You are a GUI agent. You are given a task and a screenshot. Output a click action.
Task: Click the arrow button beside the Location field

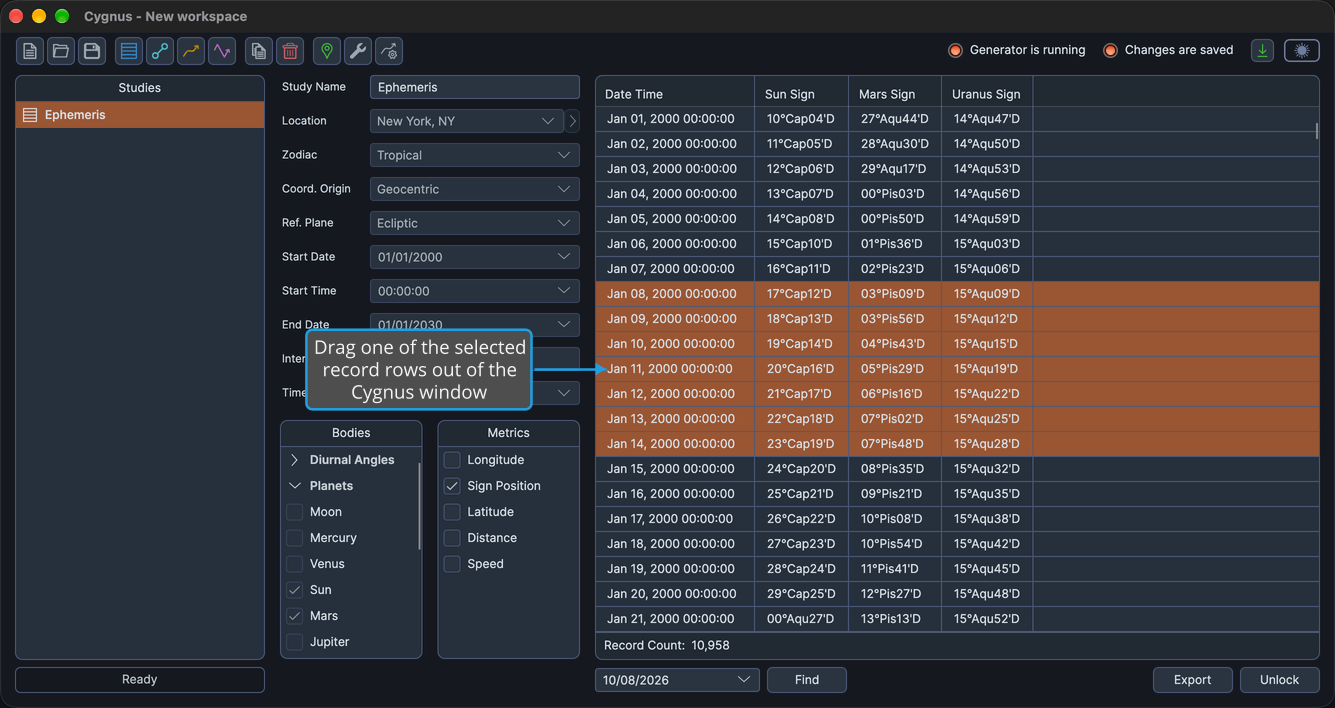click(x=572, y=121)
